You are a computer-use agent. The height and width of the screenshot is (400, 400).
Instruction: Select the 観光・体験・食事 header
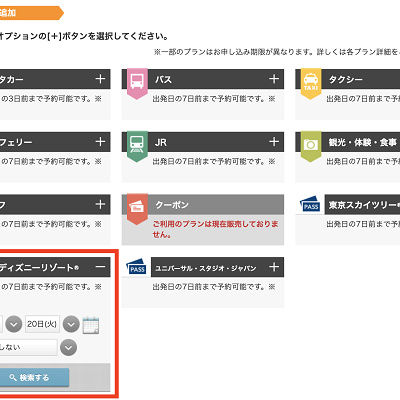point(348,142)
